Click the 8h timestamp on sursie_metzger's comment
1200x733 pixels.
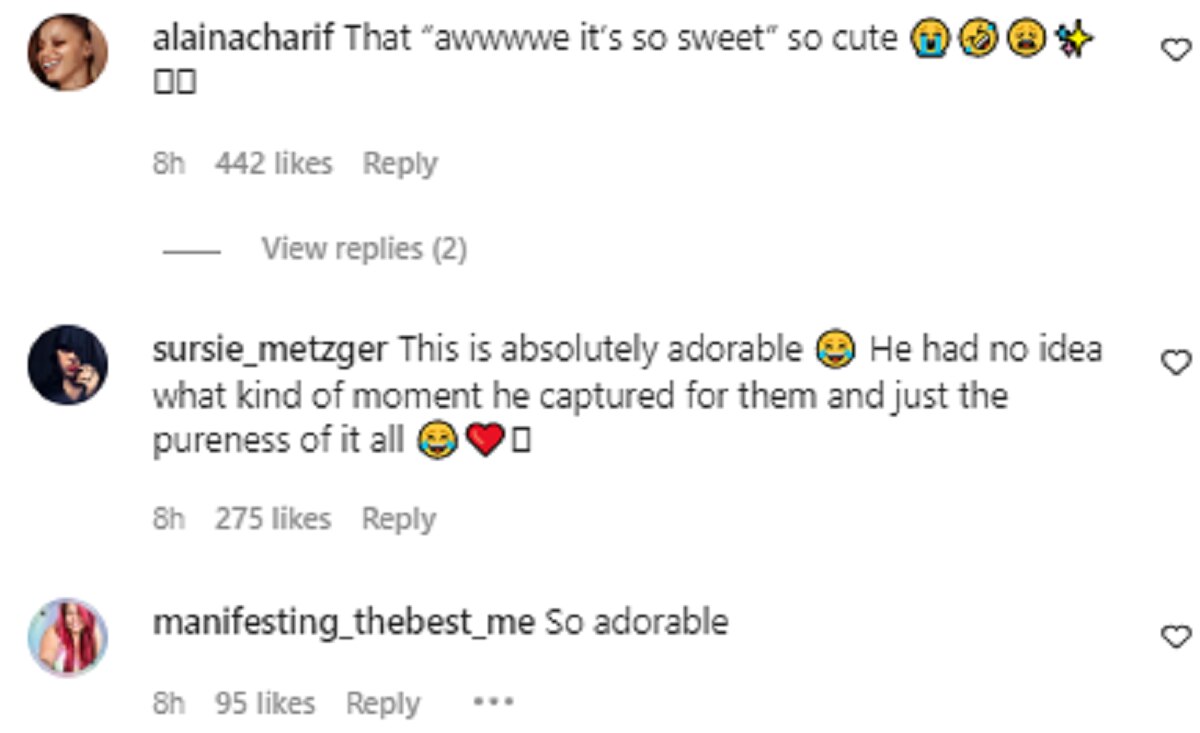click(x=169, y=518)
